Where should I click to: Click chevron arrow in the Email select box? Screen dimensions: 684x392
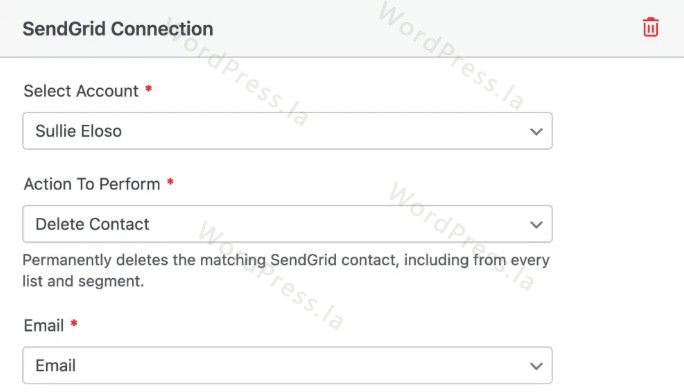536,366
